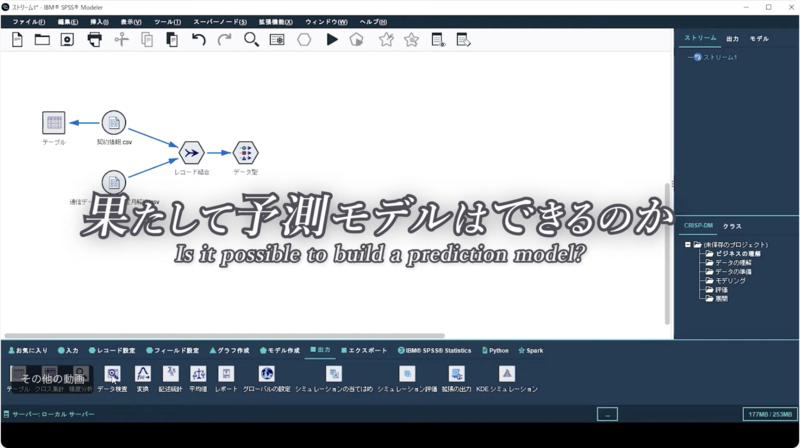This screenshot has width=800, height=448.
Task: Pick the 拡張の出力 extension output node
Action: coord(457,379)
